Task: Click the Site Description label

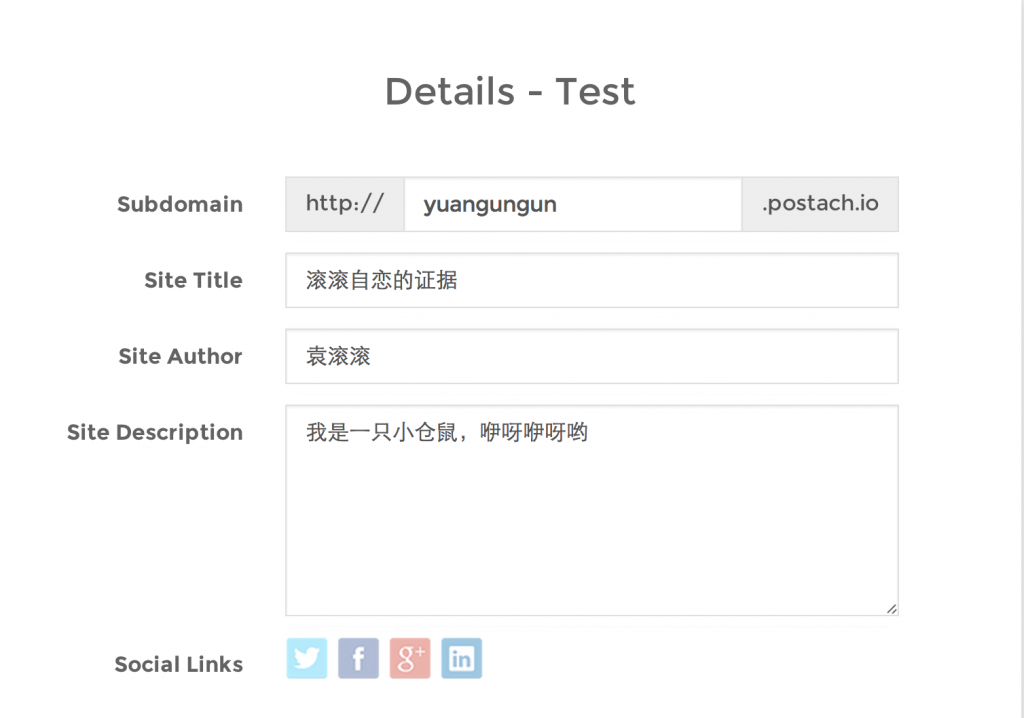Action: click(155, 432)
